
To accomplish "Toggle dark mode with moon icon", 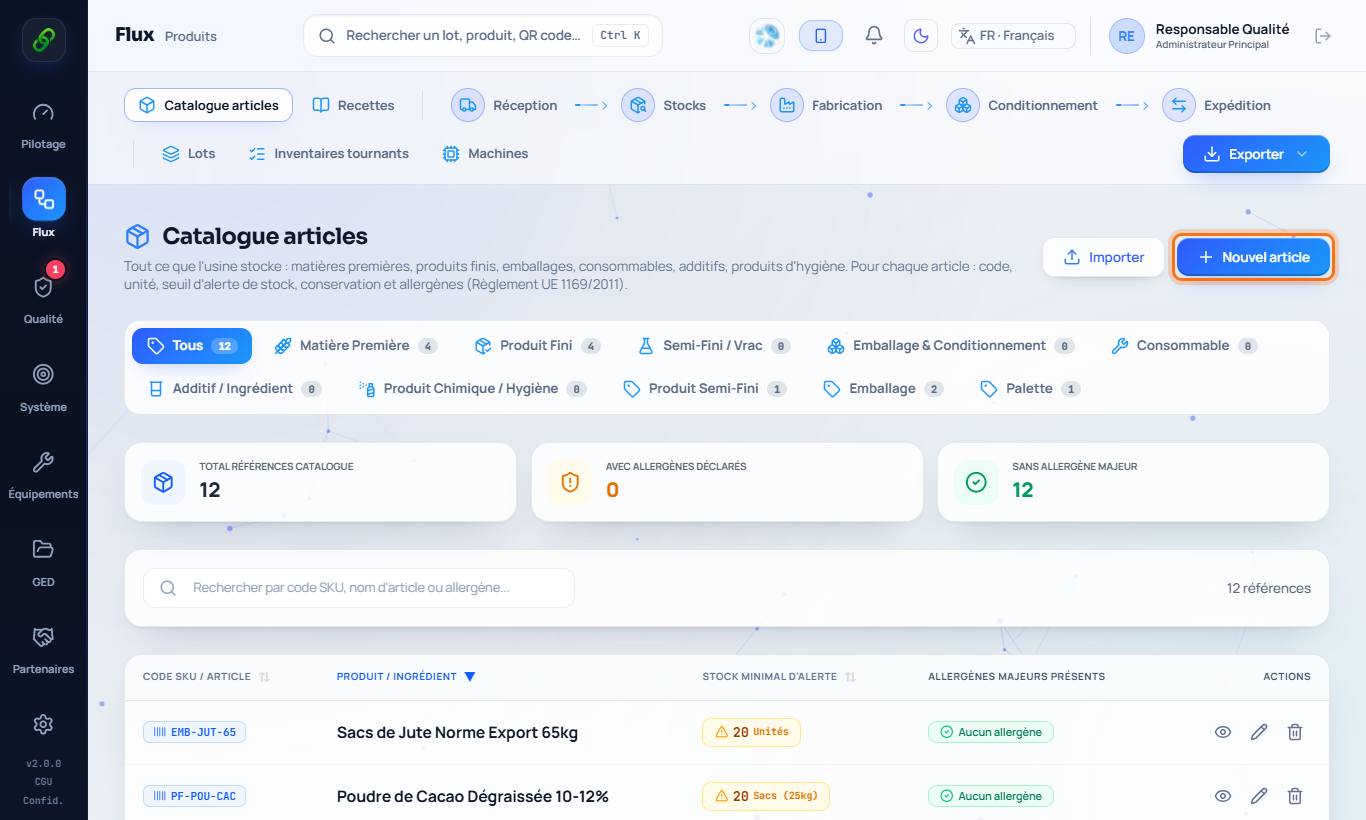I will pos(921,36).
